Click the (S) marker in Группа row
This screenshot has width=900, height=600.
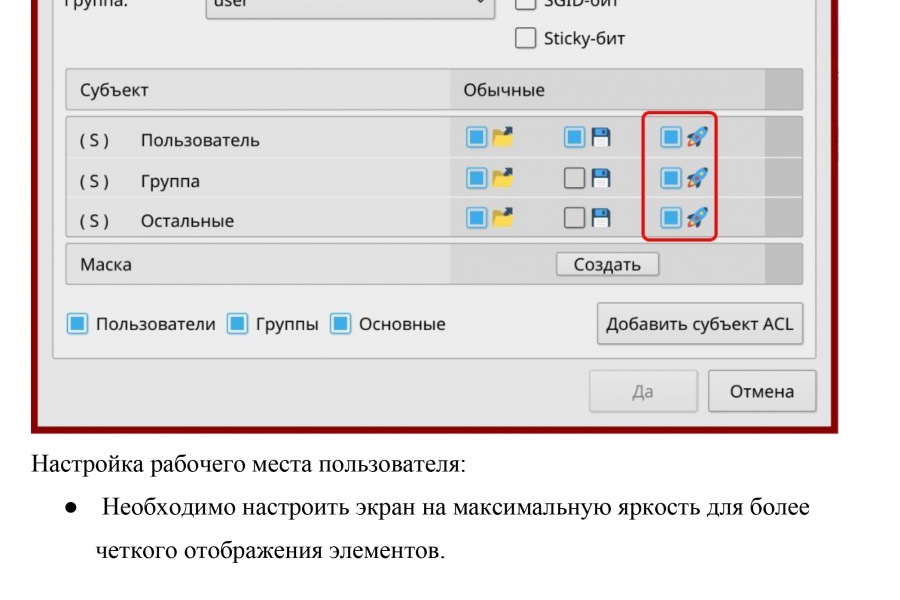click(94, 181)
